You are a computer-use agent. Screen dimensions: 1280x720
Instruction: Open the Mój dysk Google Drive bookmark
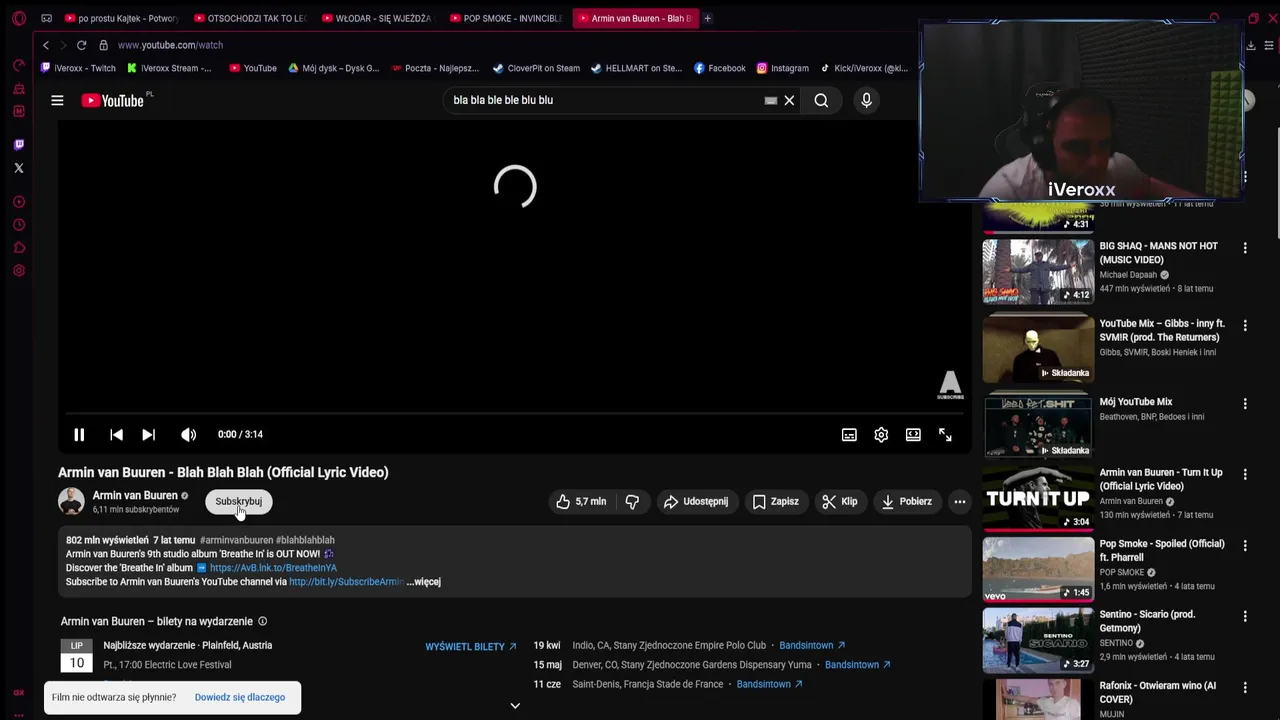point(334,68)
